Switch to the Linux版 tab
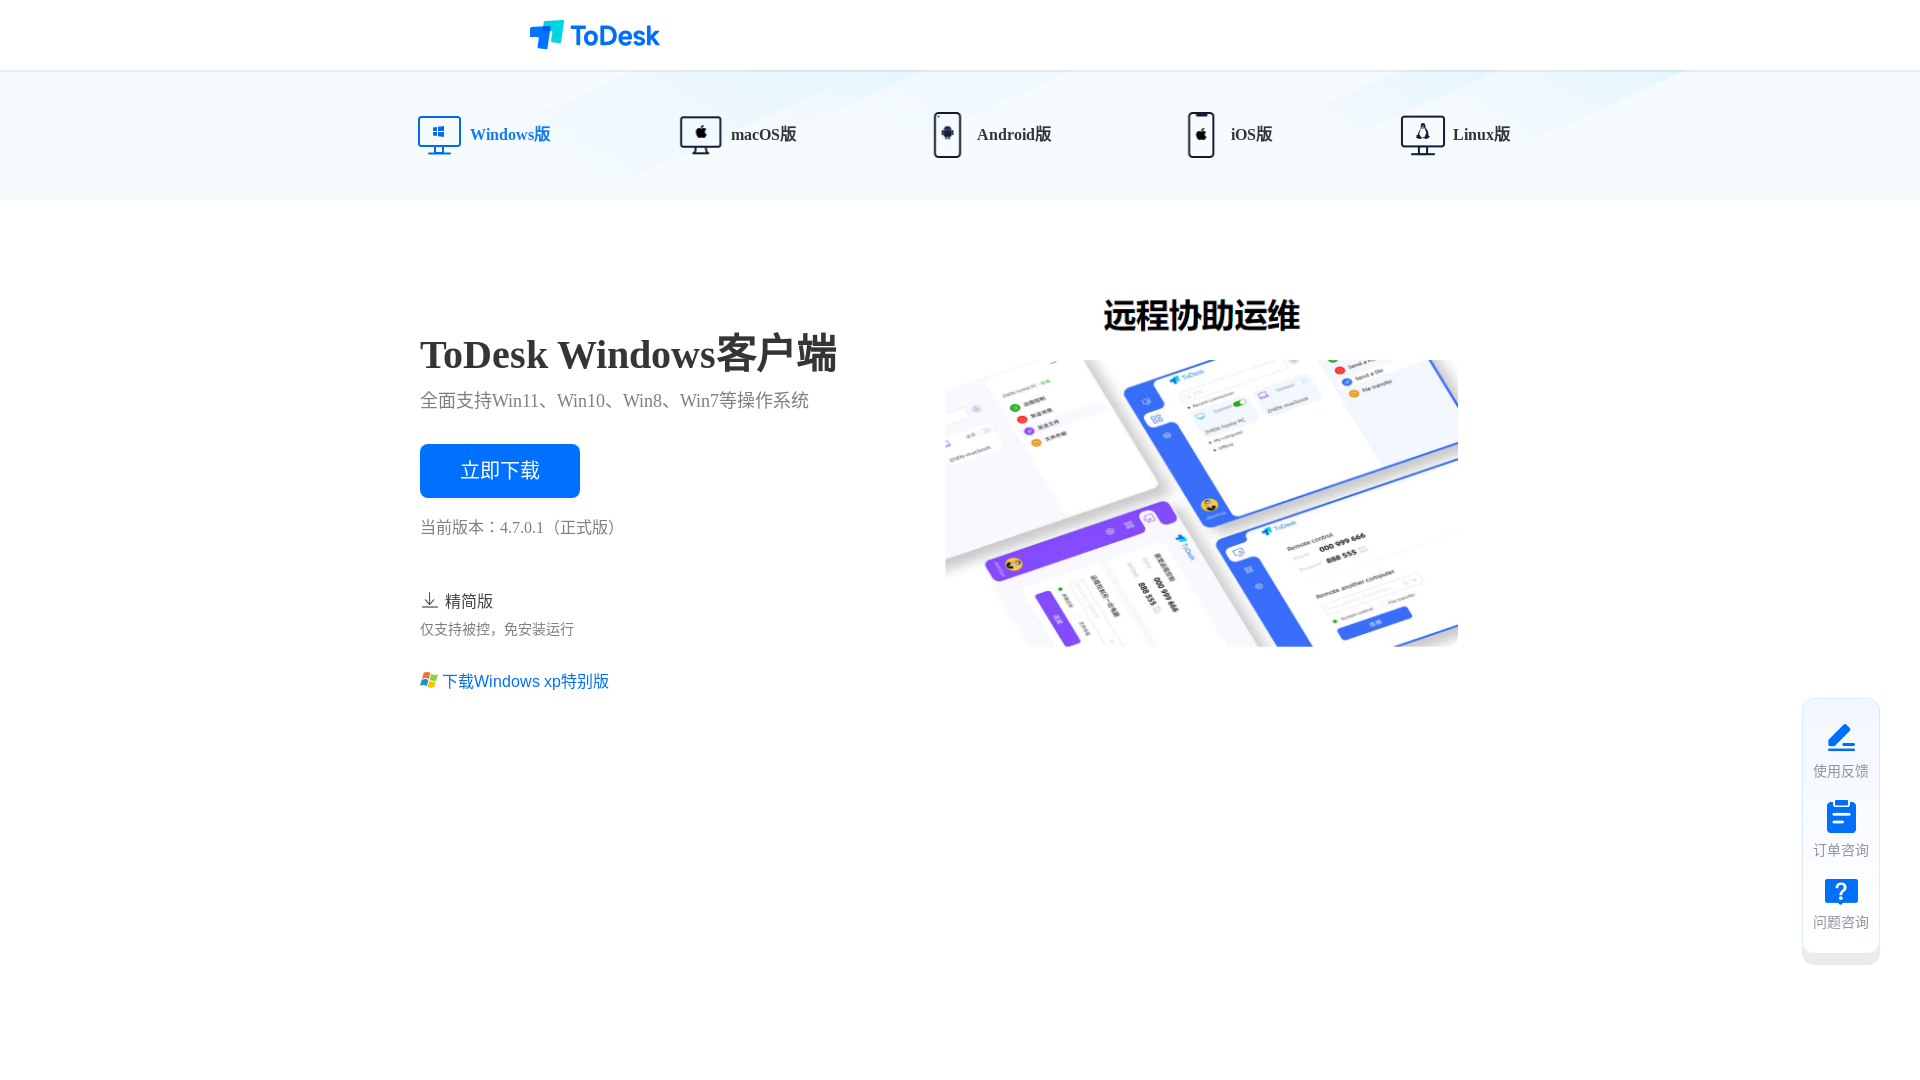Viewport: 1920px width, 1080px height. click(1456, 135)
